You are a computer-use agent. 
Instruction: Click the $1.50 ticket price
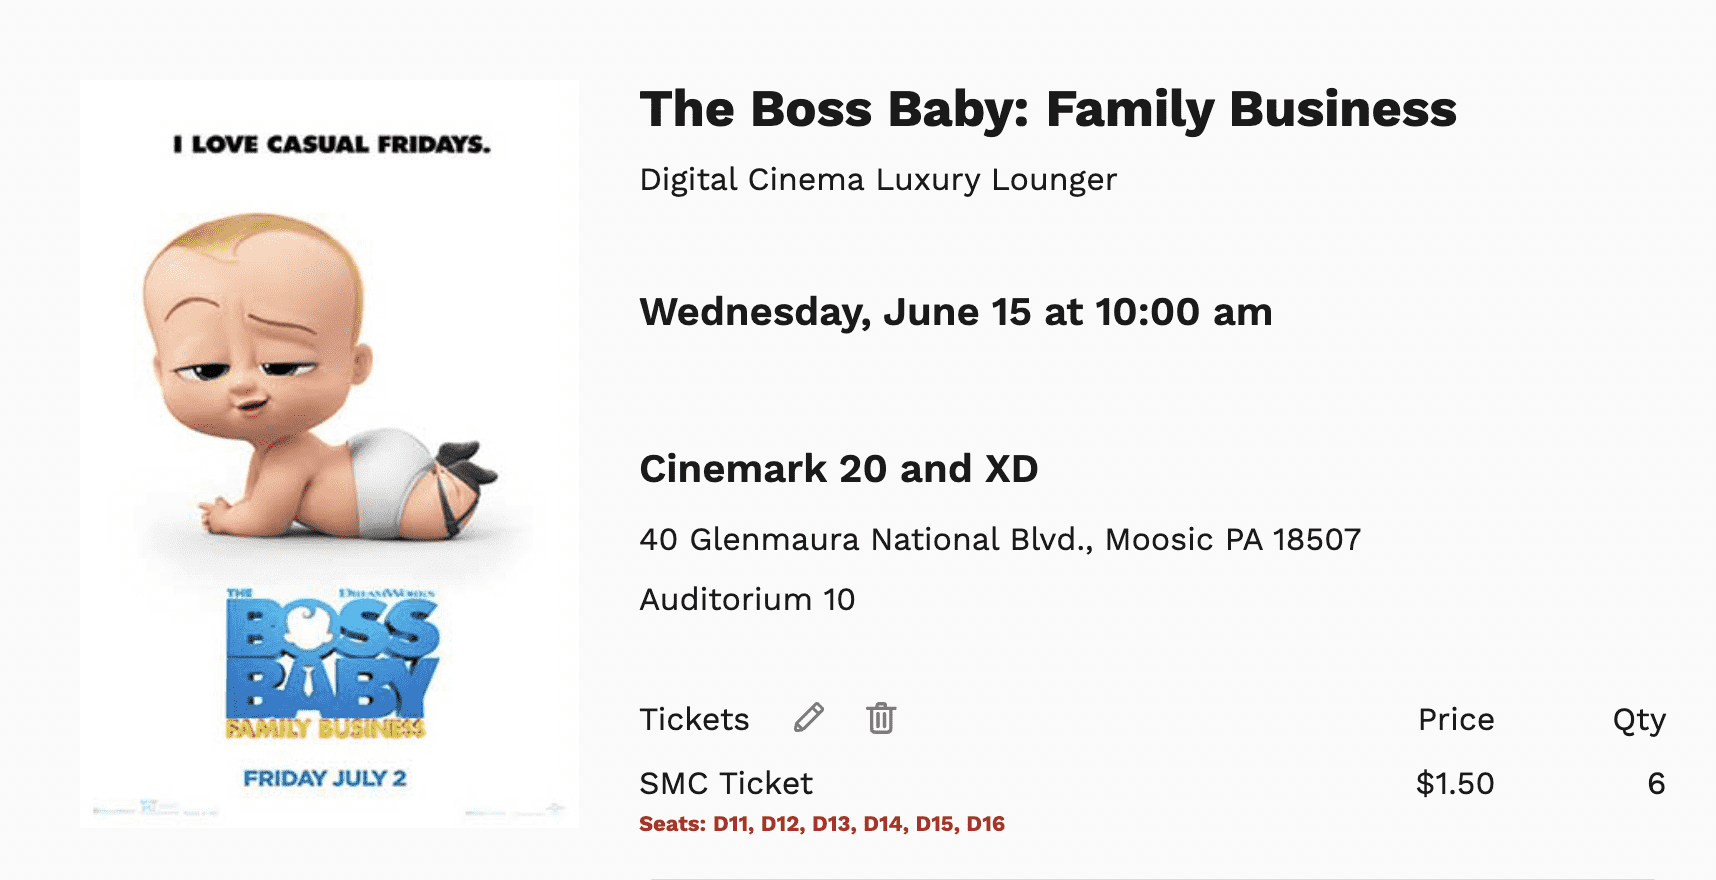point(1455,784)
